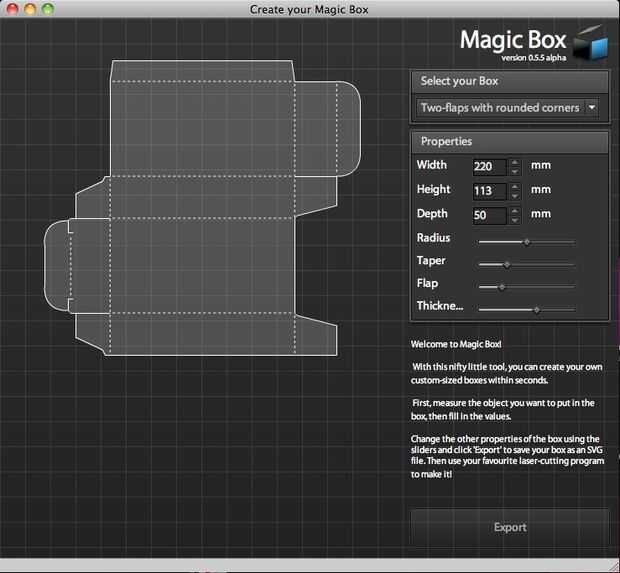620x573 pixels.
Task: Close the window with the red button
Action: click(x=13, y=9)
